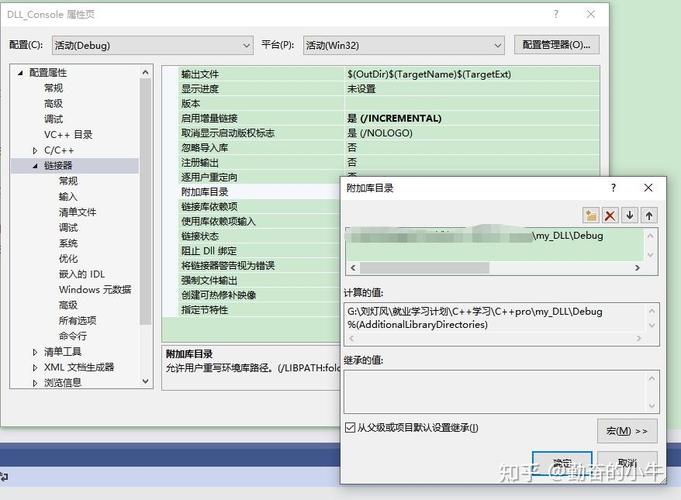Click the $(OutDir)$(TargetName)$(TargetExt) value

[429, 74]
